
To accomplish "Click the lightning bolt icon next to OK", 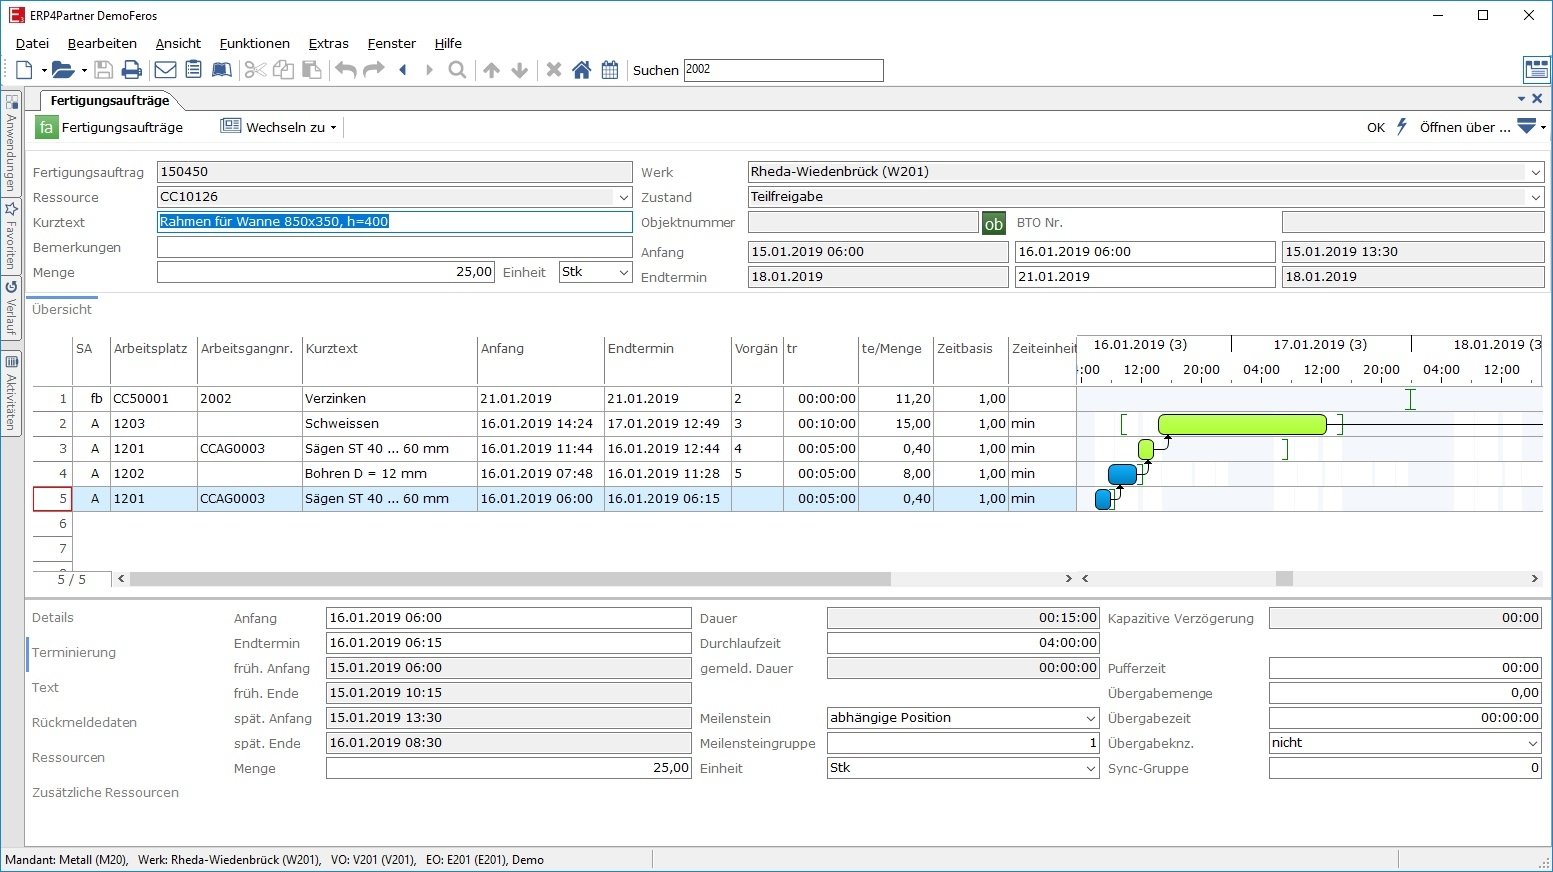I will point(1401,127).
